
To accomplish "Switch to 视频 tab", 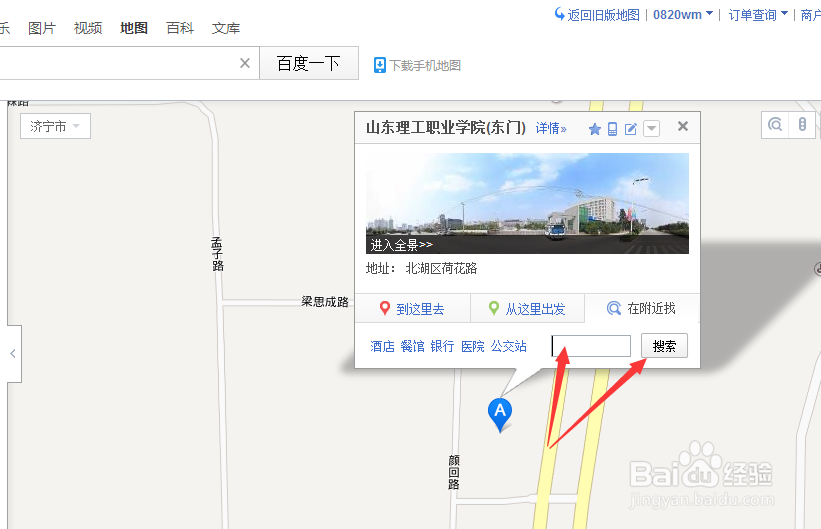I will click(88, 28).
